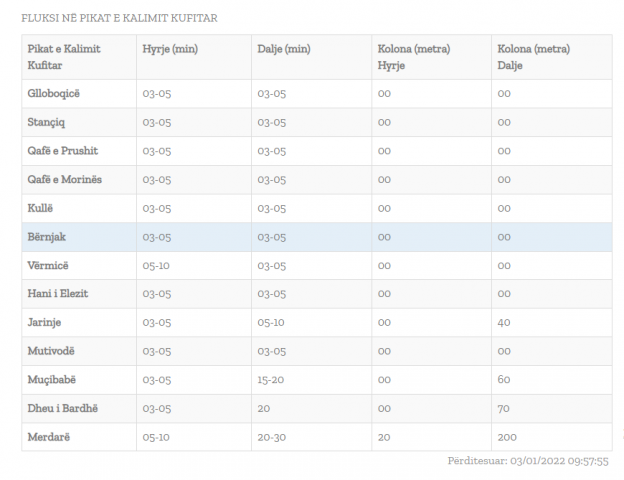The image size is (624, 480).
Task: Select the Mutivodë row label
Action: (51, 351)
